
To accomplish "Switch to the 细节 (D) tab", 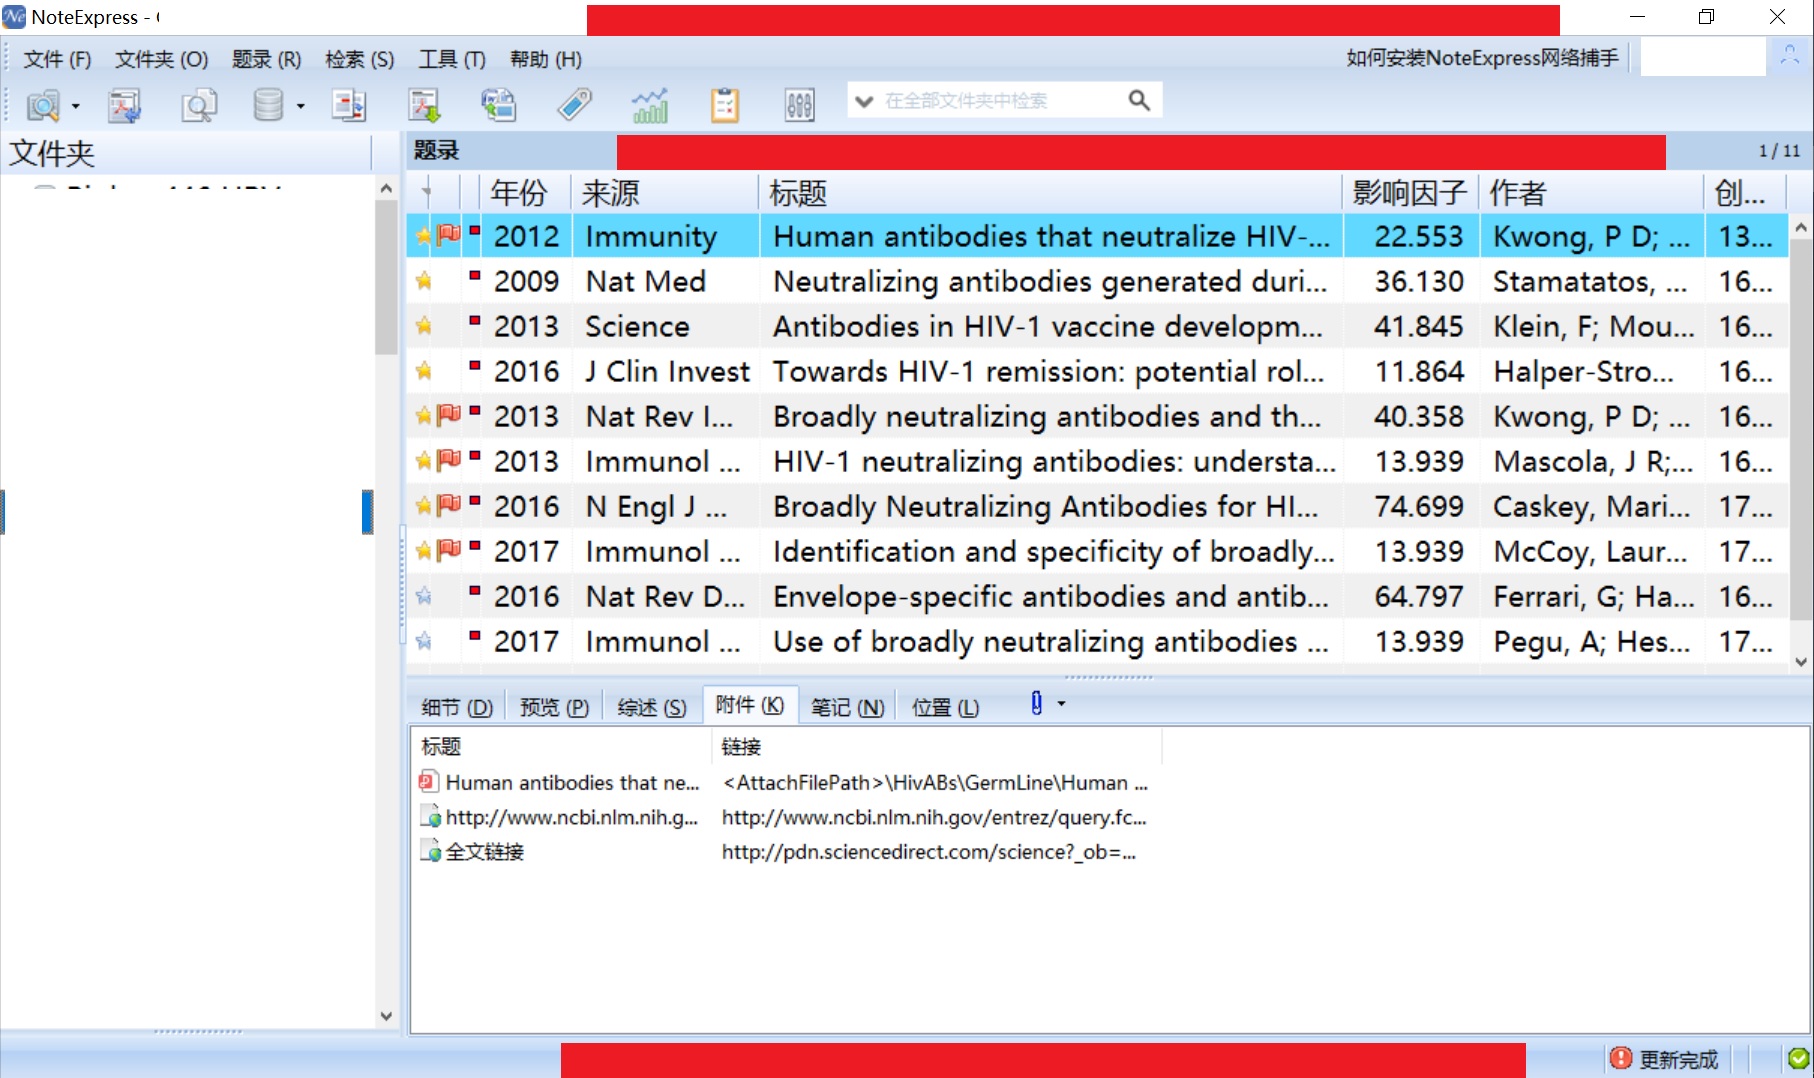I will tap(457, 707).
